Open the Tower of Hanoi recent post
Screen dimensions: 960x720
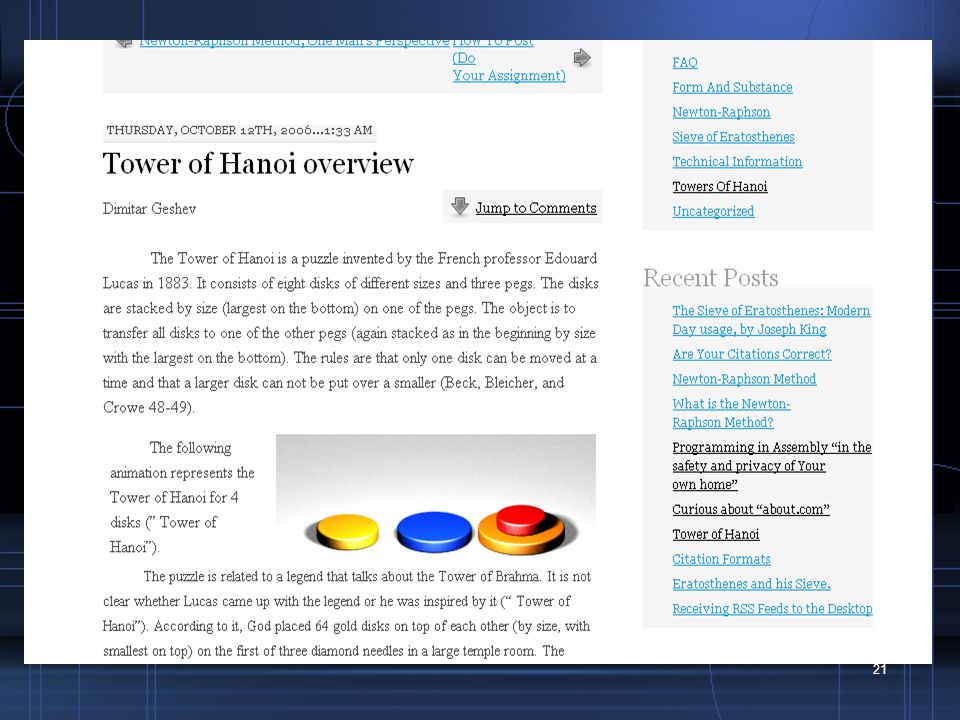pos(716,534)
